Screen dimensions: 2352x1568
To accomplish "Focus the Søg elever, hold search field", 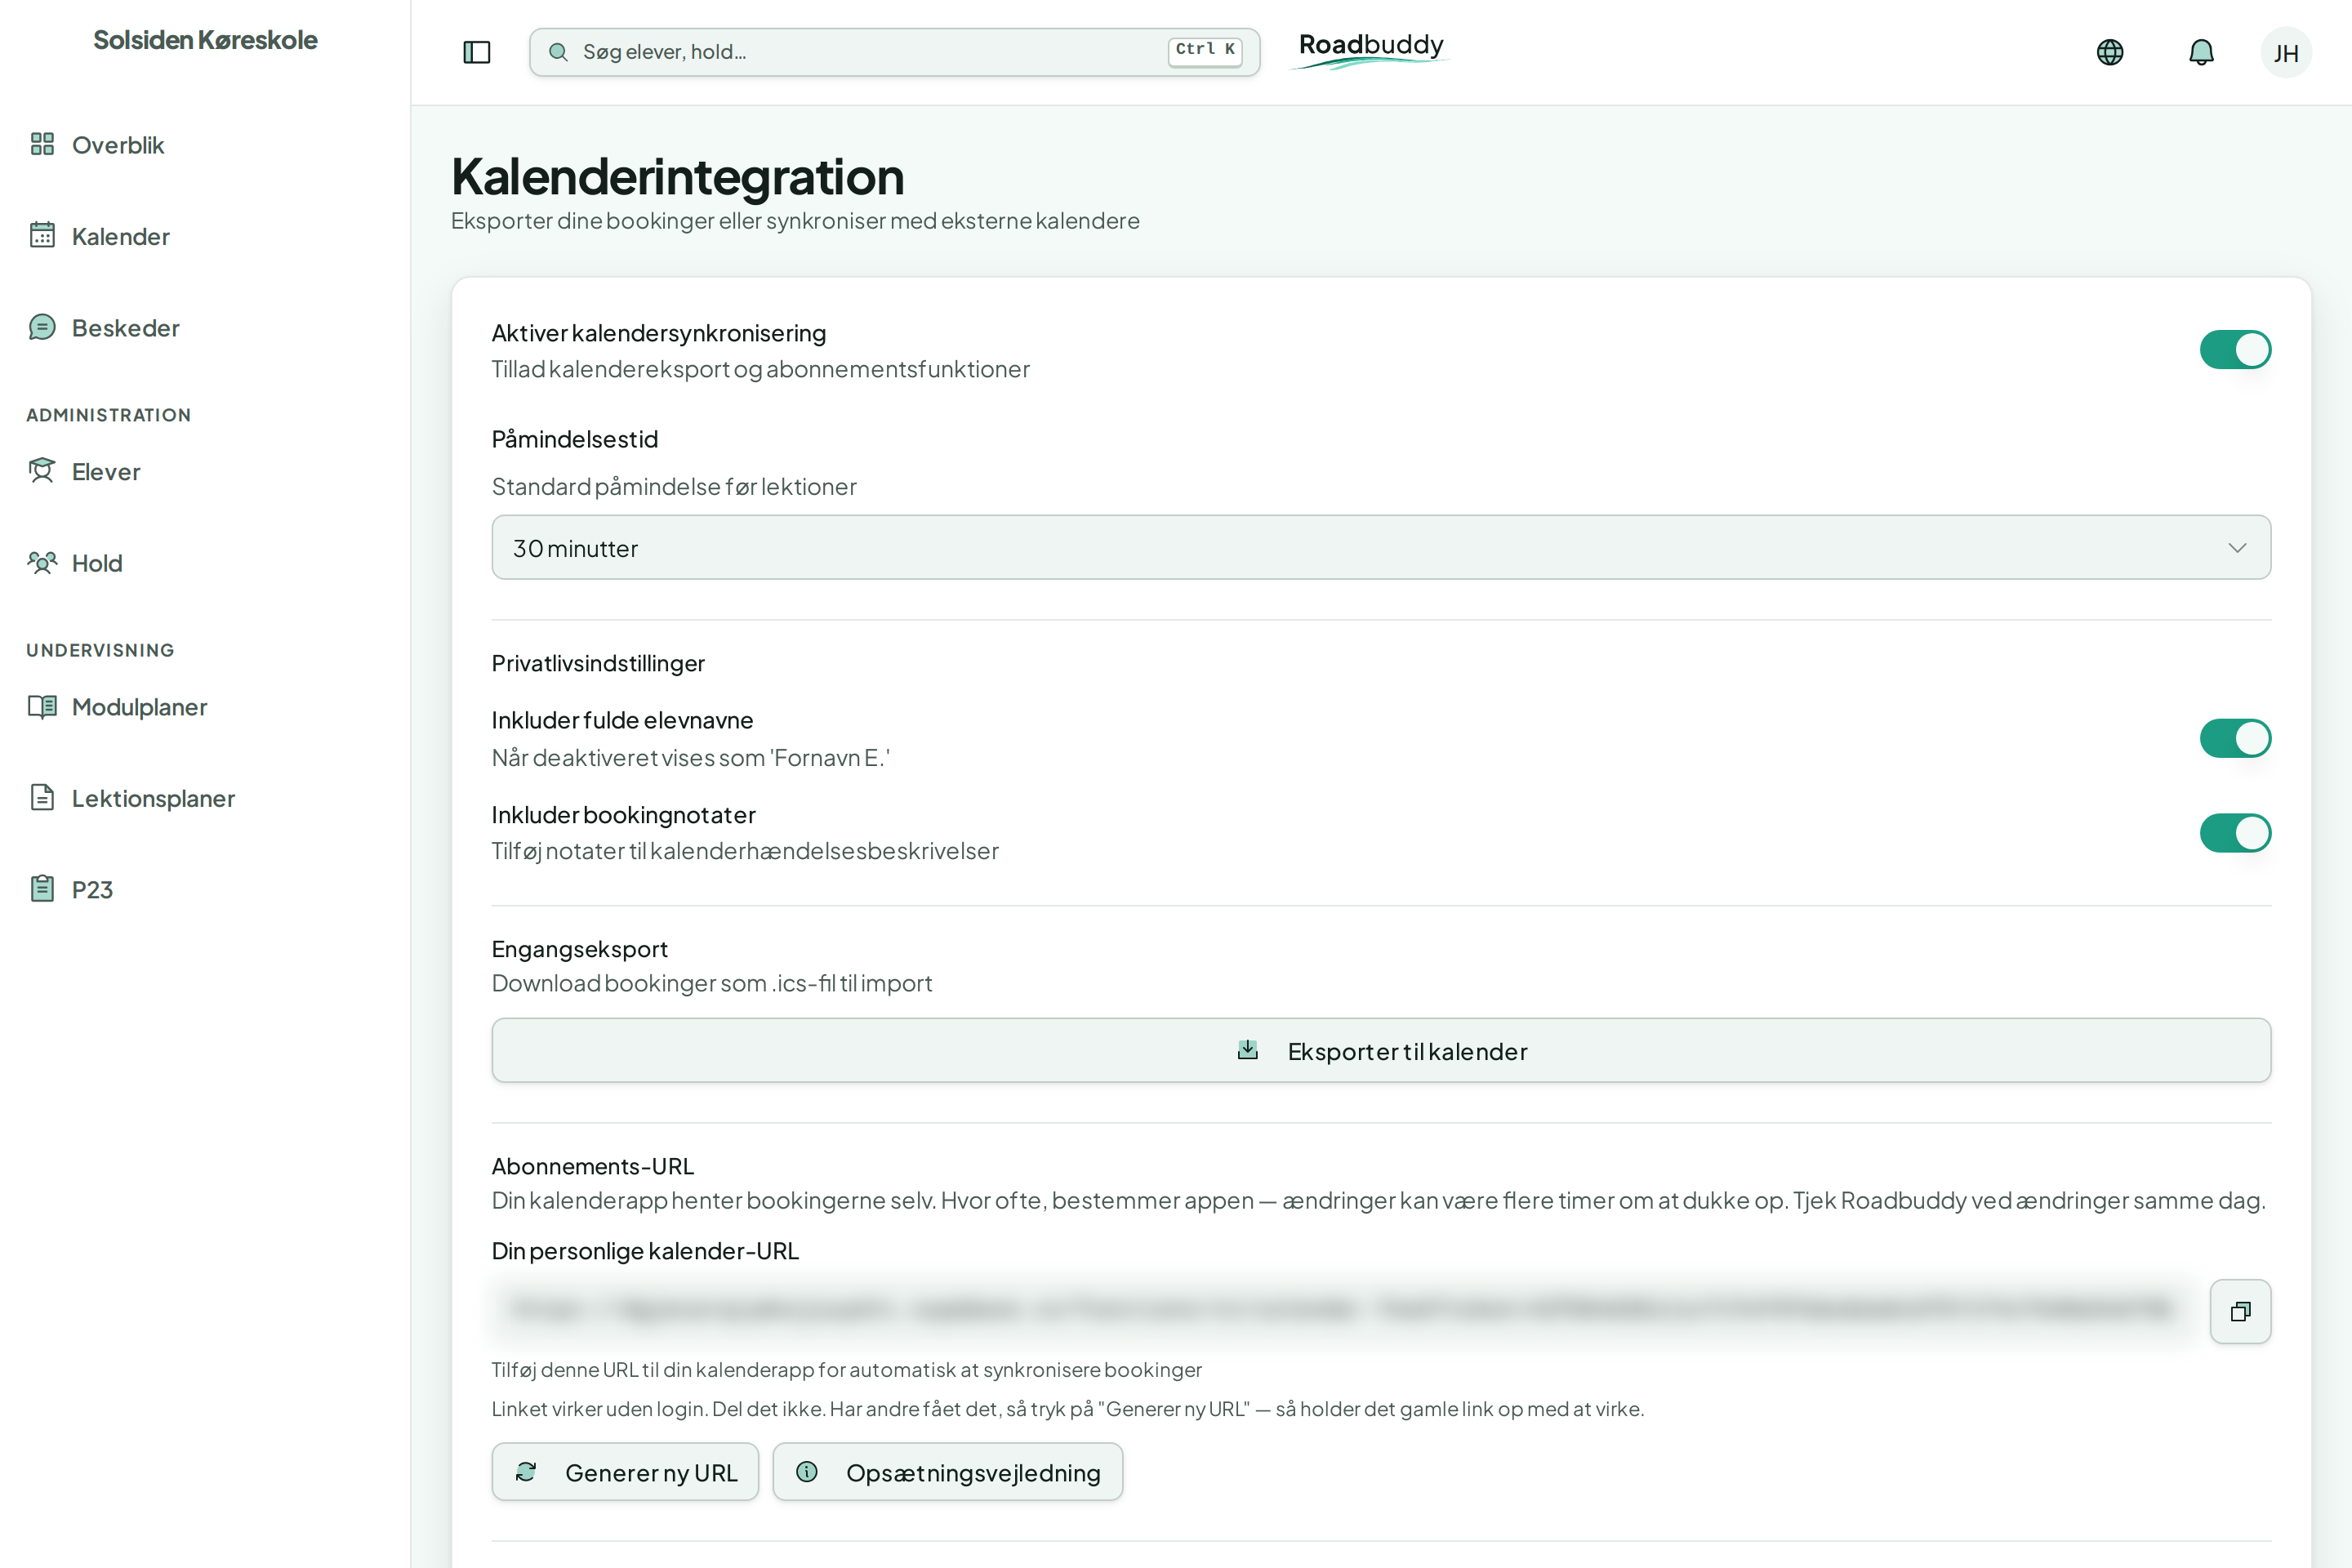I will [894, 52].
